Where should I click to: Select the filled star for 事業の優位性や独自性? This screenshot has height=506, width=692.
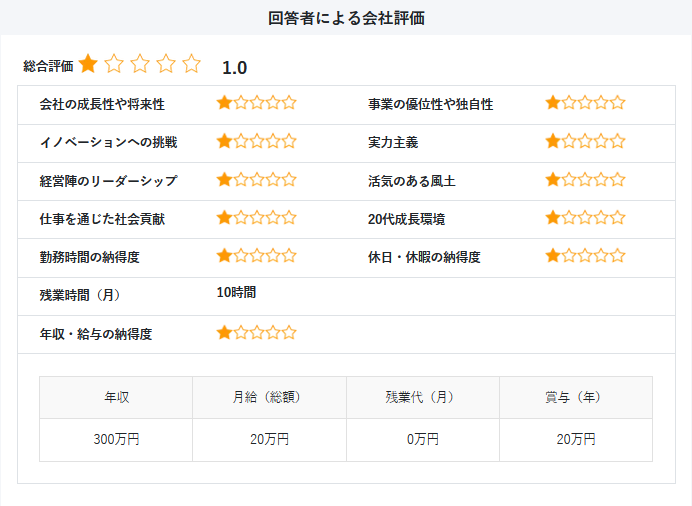(553, 103)
